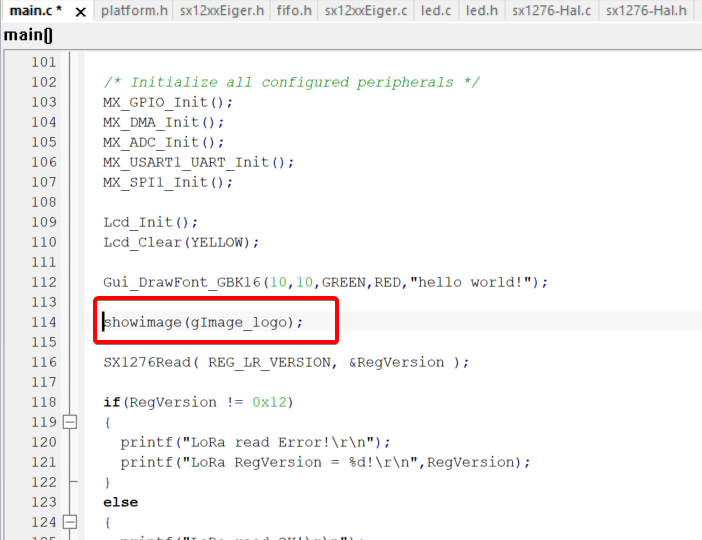The height and width of the screenshot is (540, 702).
Task: Click the main.c * active tab
Action: (x=36, y=11)
